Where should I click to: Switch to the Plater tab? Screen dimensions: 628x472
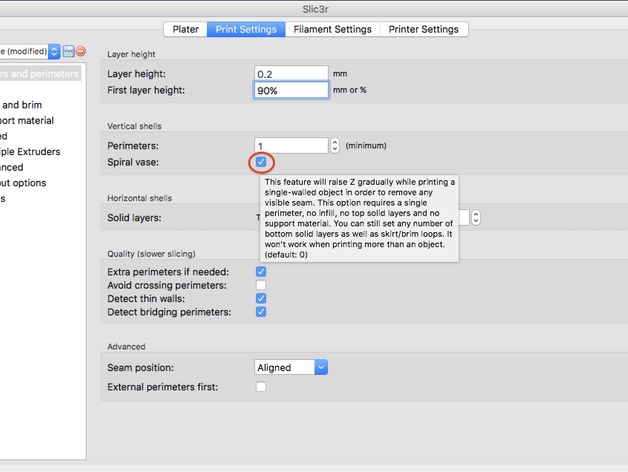point(185,30)
